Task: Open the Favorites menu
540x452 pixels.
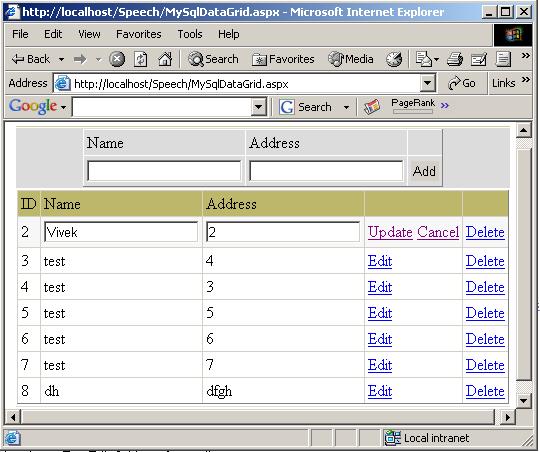Action: pos(139,34)
